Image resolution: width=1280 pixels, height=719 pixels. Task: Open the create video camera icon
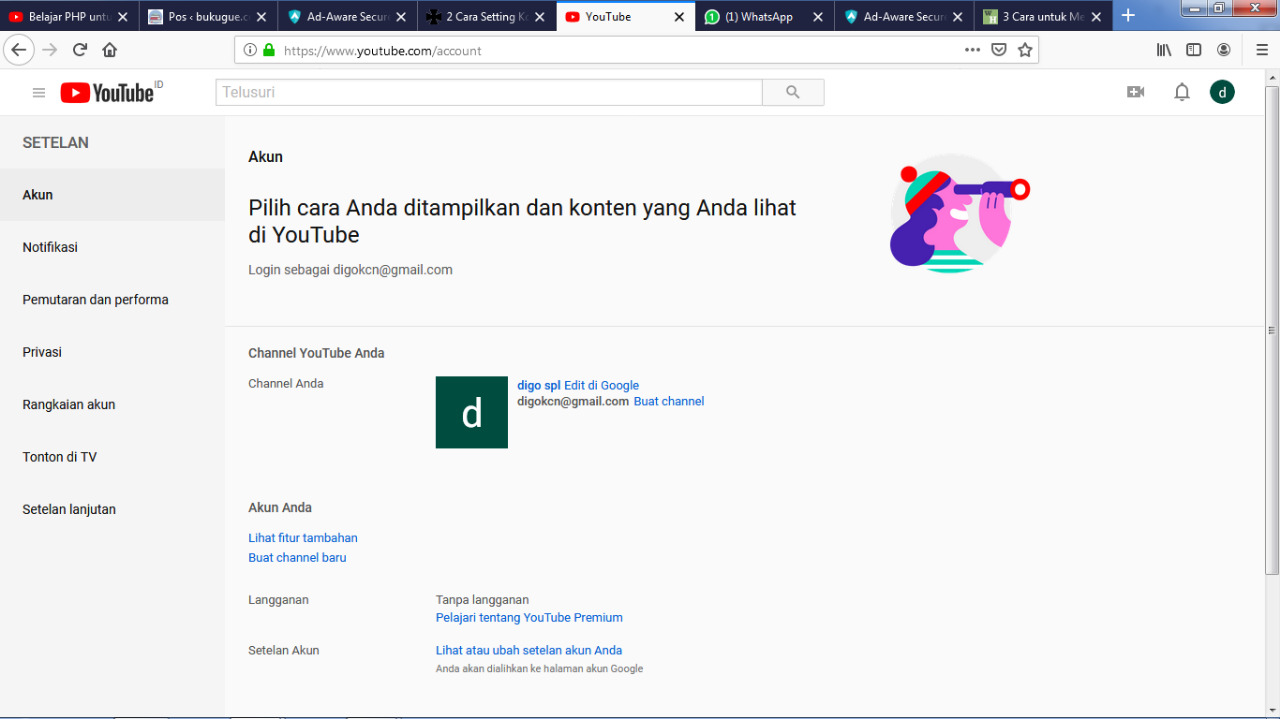(1135, 92)
